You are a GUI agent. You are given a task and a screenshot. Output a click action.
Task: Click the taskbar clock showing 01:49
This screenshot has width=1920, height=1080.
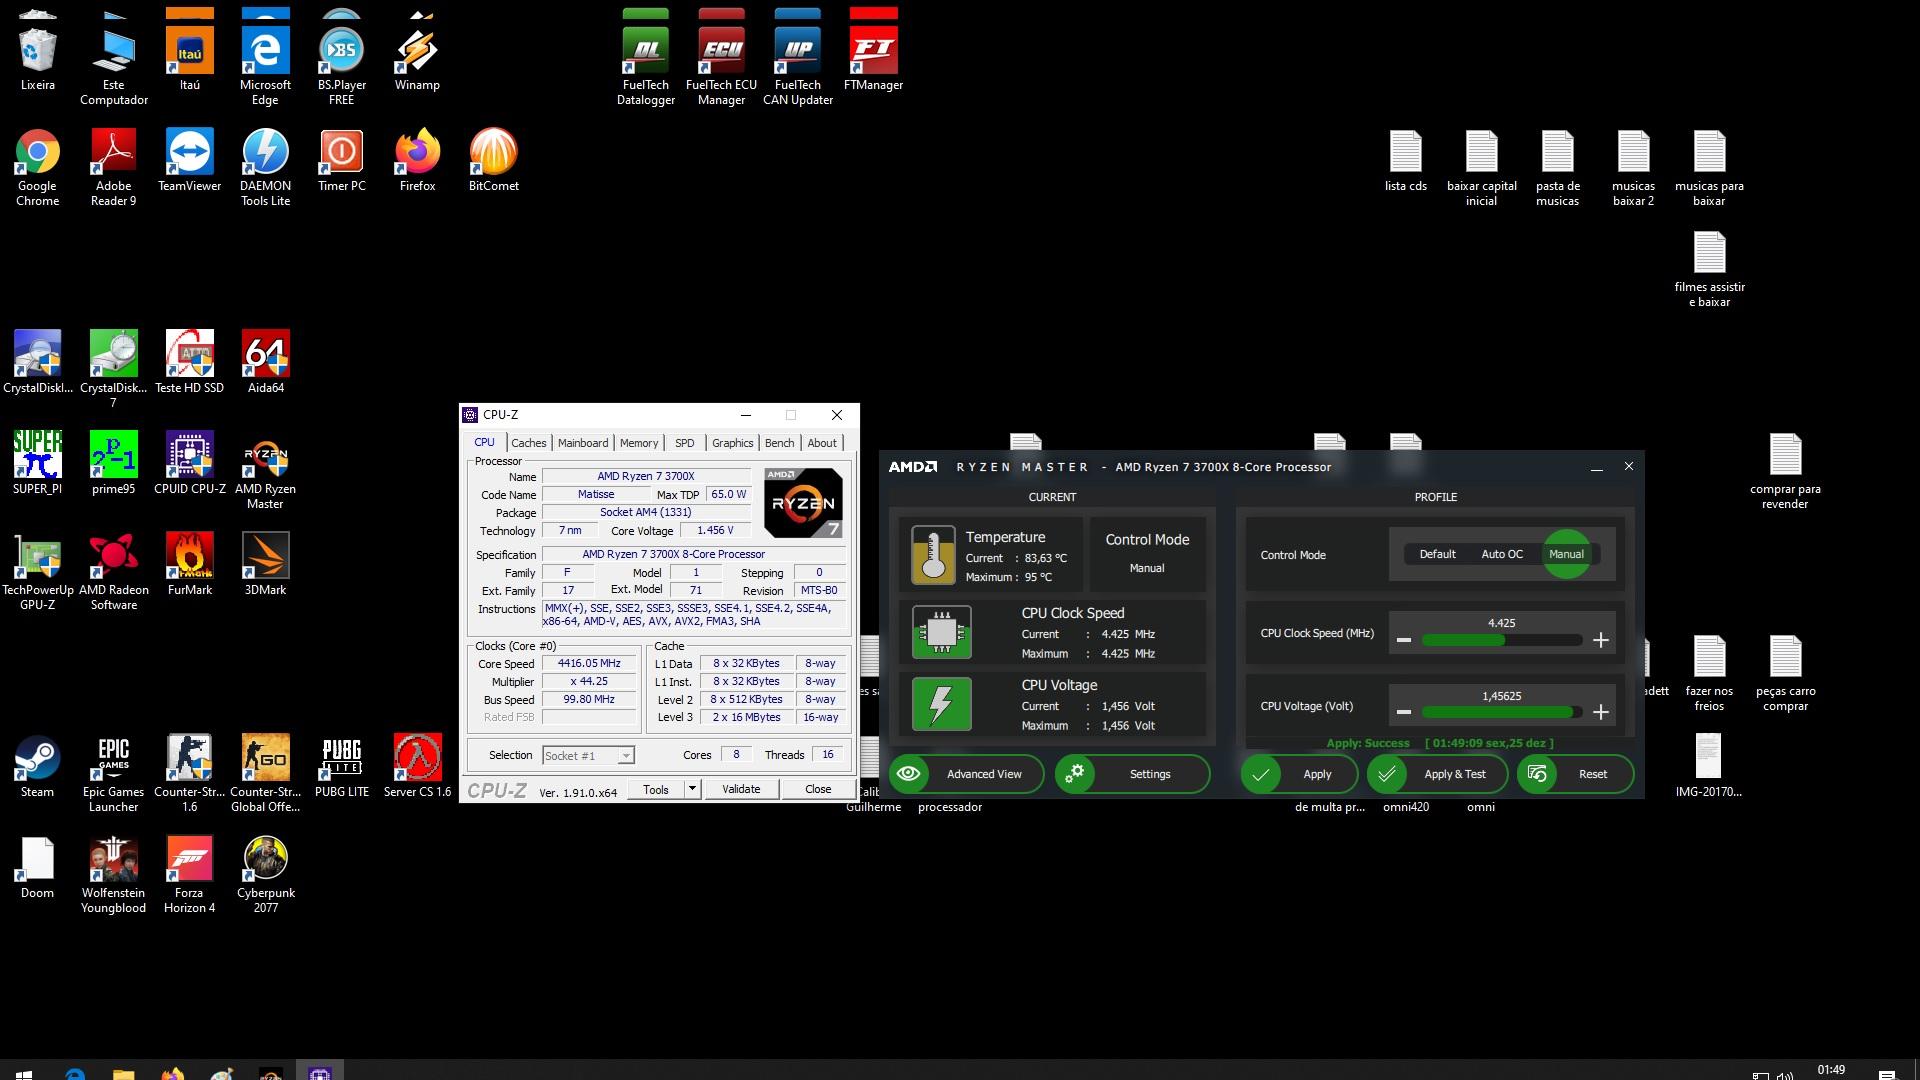1831,1070
